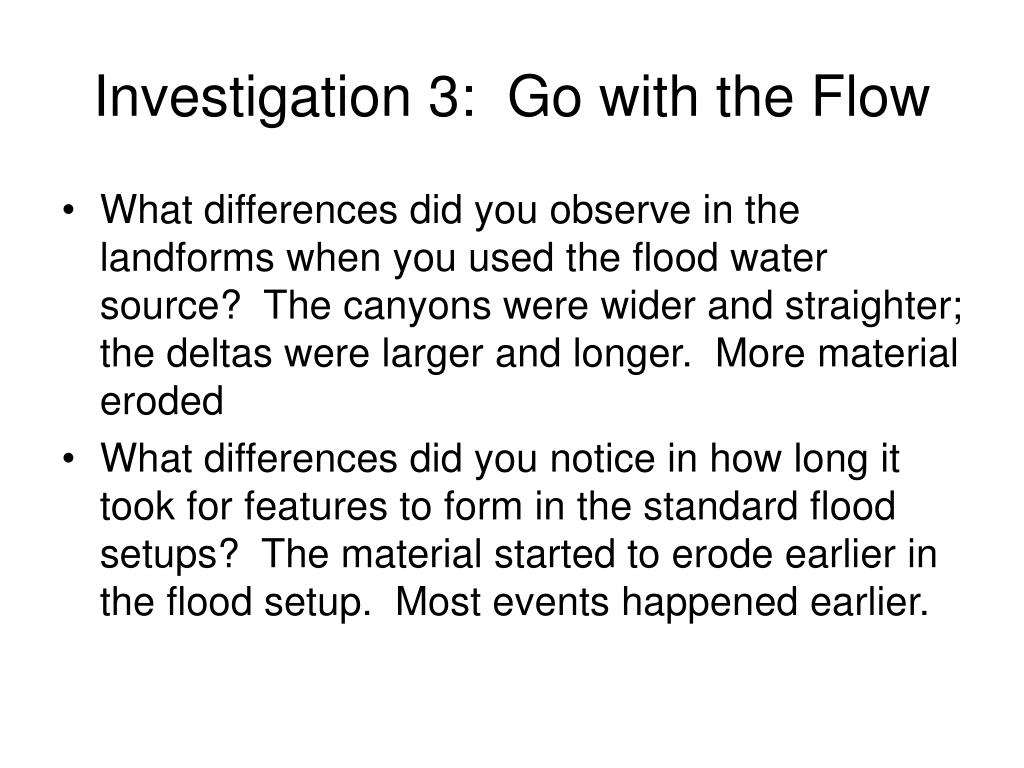Select the word 'Investigation' in the title
Screen dimensions: 1024x768
tap(252, 98)
